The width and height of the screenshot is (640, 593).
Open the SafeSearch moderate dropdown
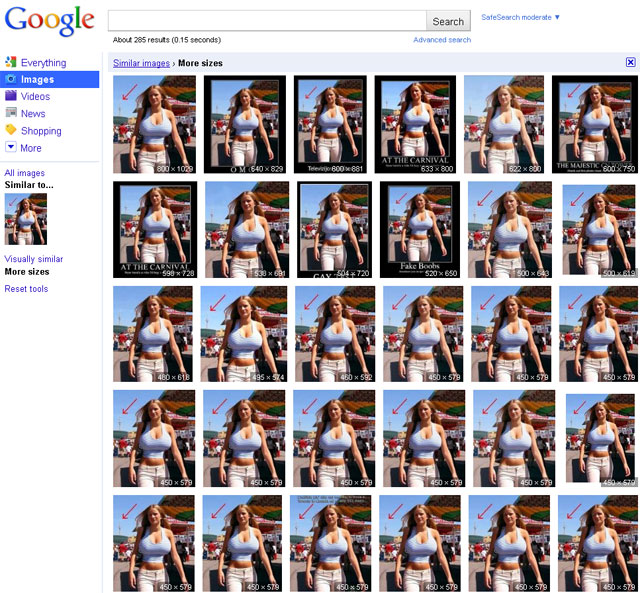(x=520, y=17)
